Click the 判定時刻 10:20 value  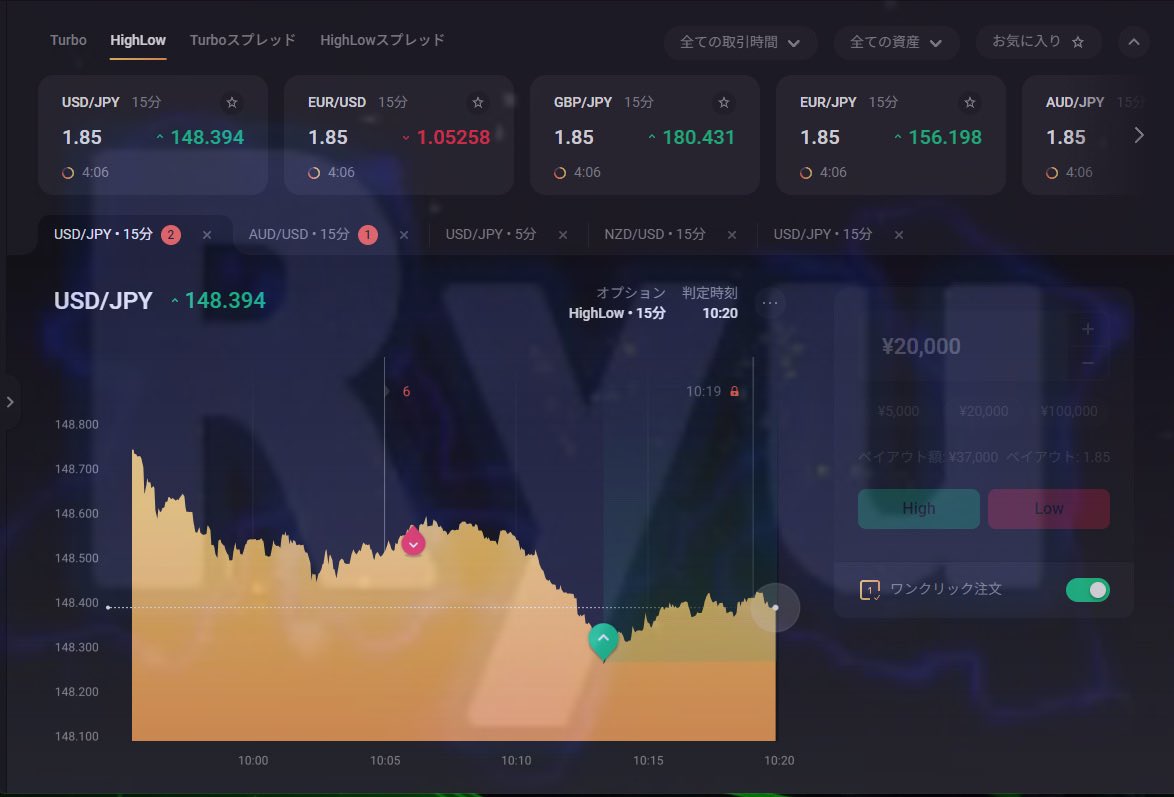[x=720, y=313]
